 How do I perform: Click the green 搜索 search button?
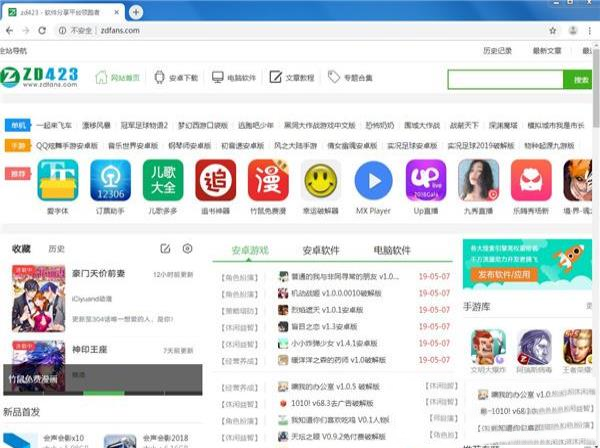[578, 80]
